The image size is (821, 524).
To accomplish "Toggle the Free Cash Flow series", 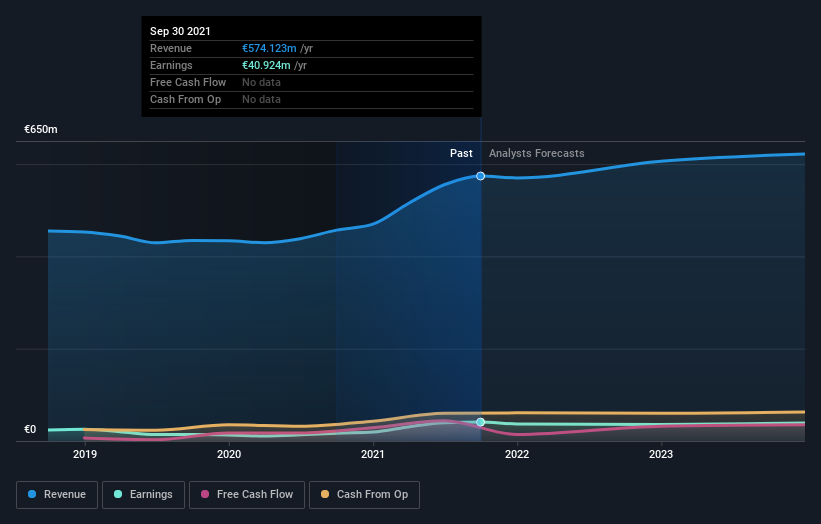I will (x=247, y=495).
